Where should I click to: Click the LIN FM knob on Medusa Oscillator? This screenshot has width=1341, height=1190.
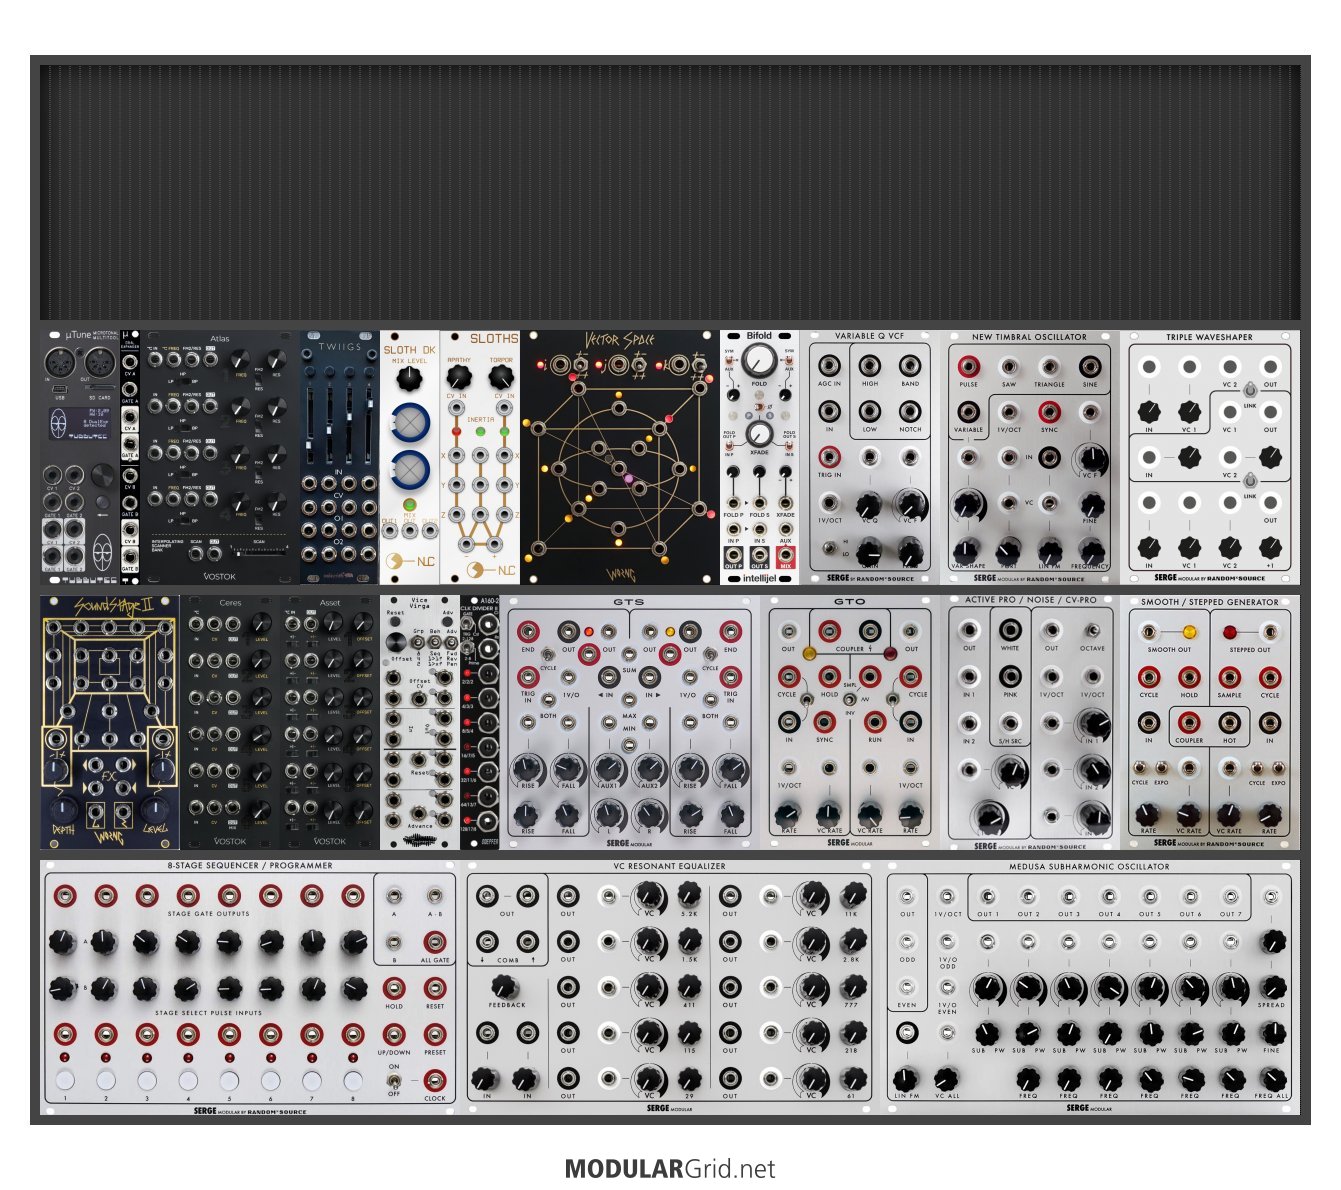906,1079
